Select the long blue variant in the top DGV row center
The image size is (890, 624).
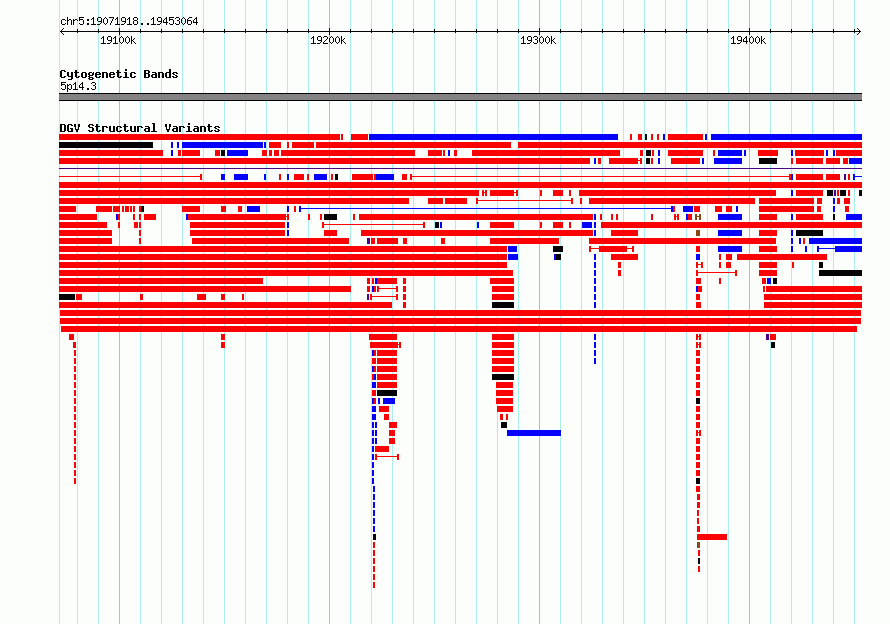[493, 137]
